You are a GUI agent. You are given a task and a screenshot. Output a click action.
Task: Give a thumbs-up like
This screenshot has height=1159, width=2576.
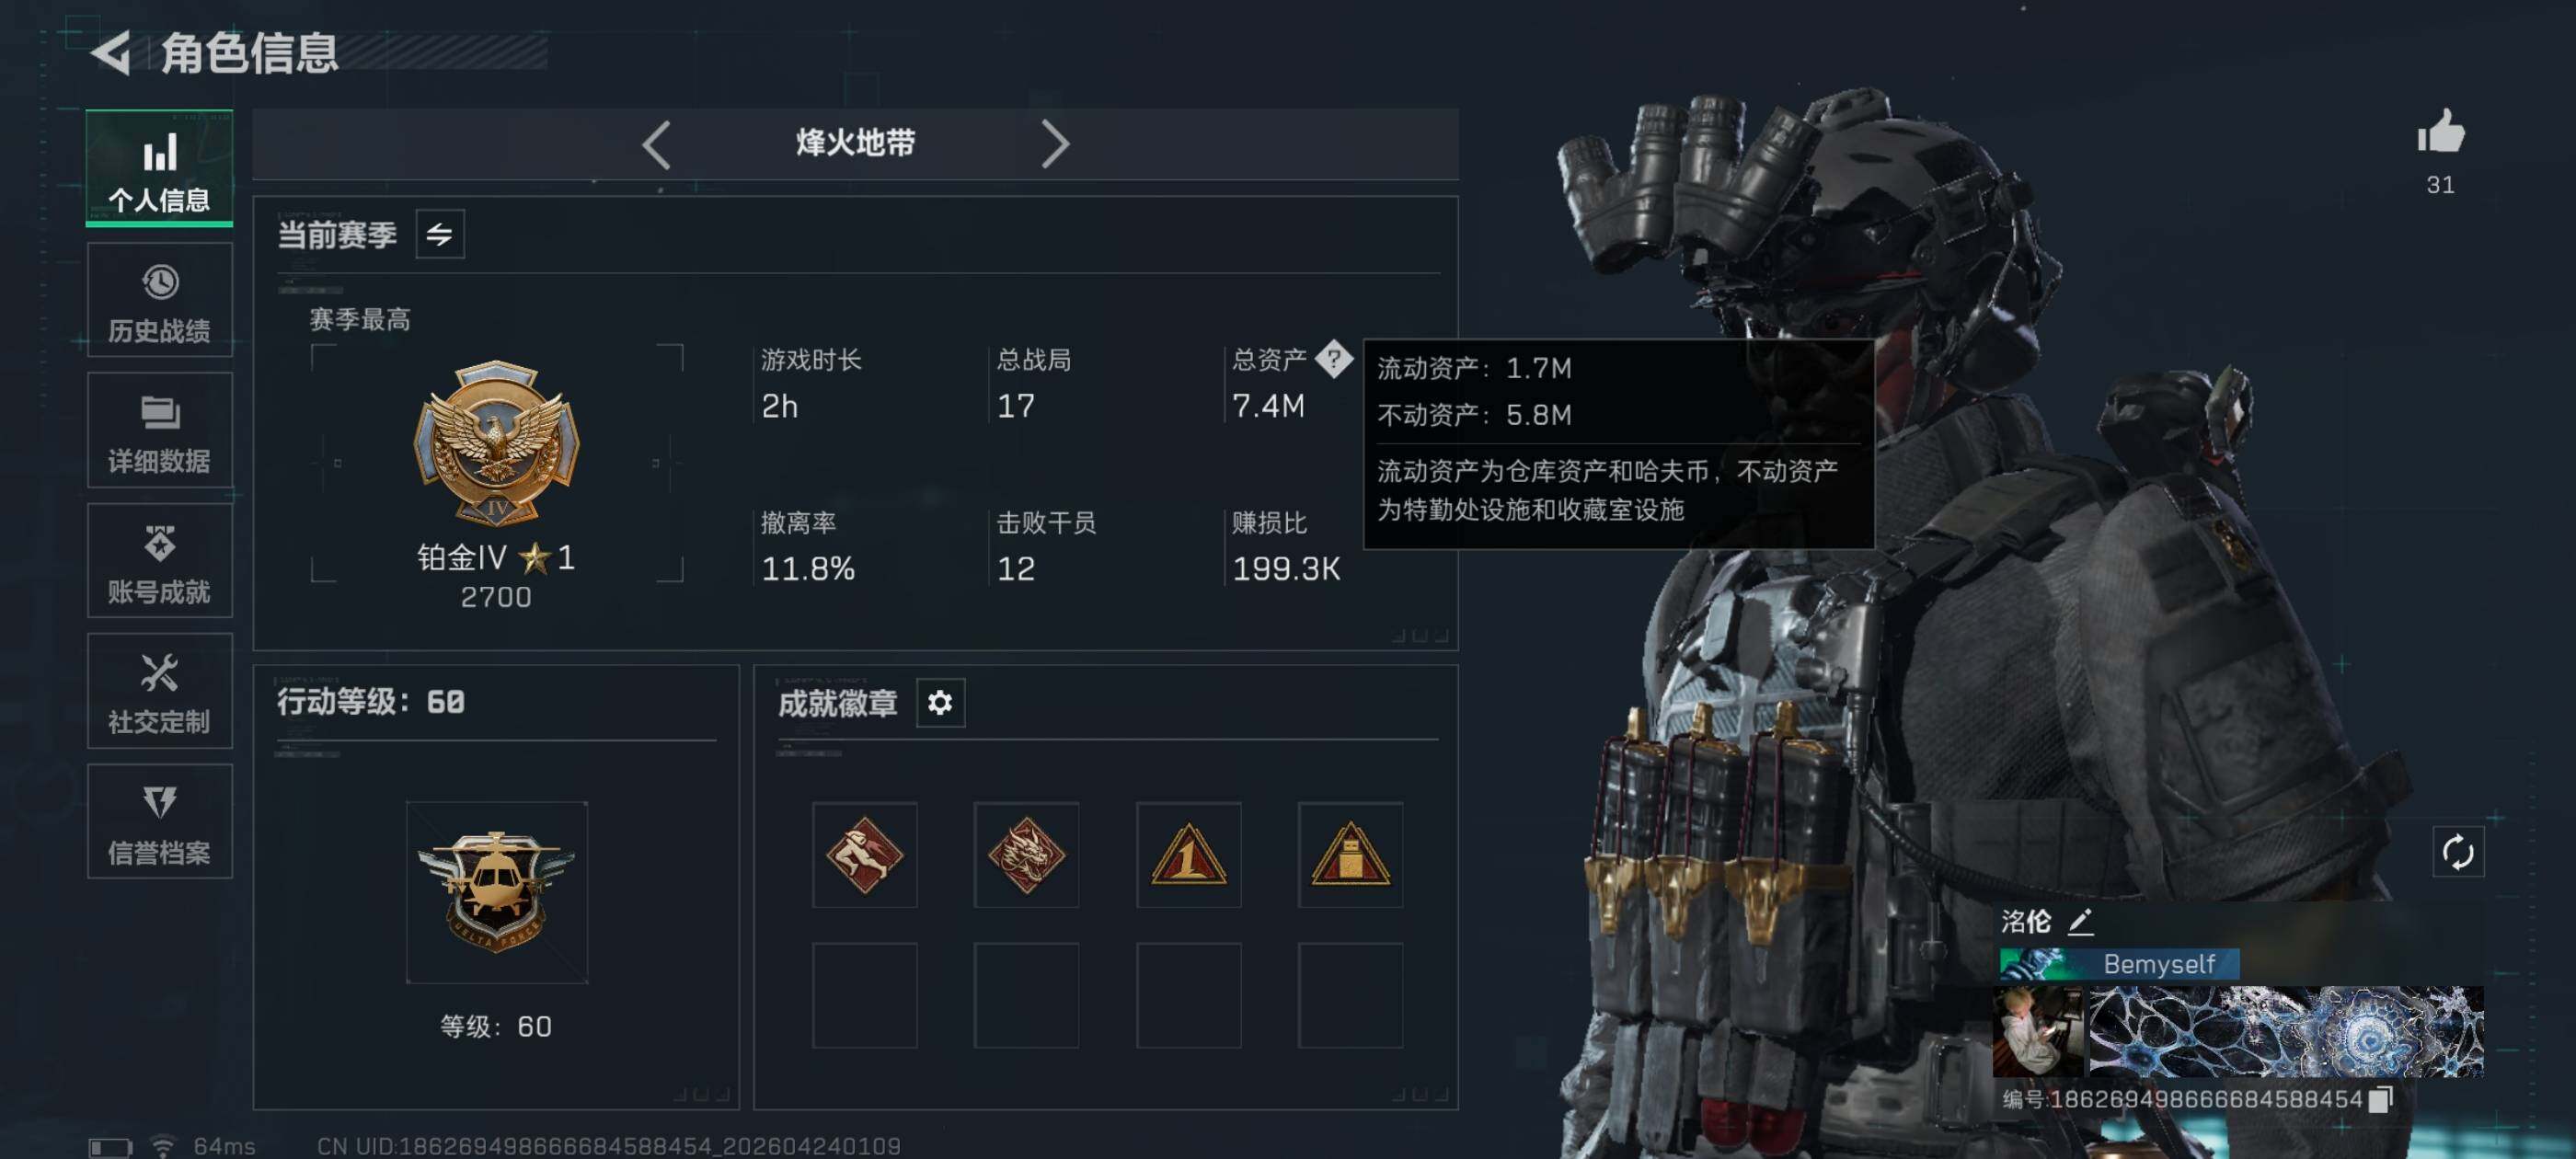pos(2440,132)
